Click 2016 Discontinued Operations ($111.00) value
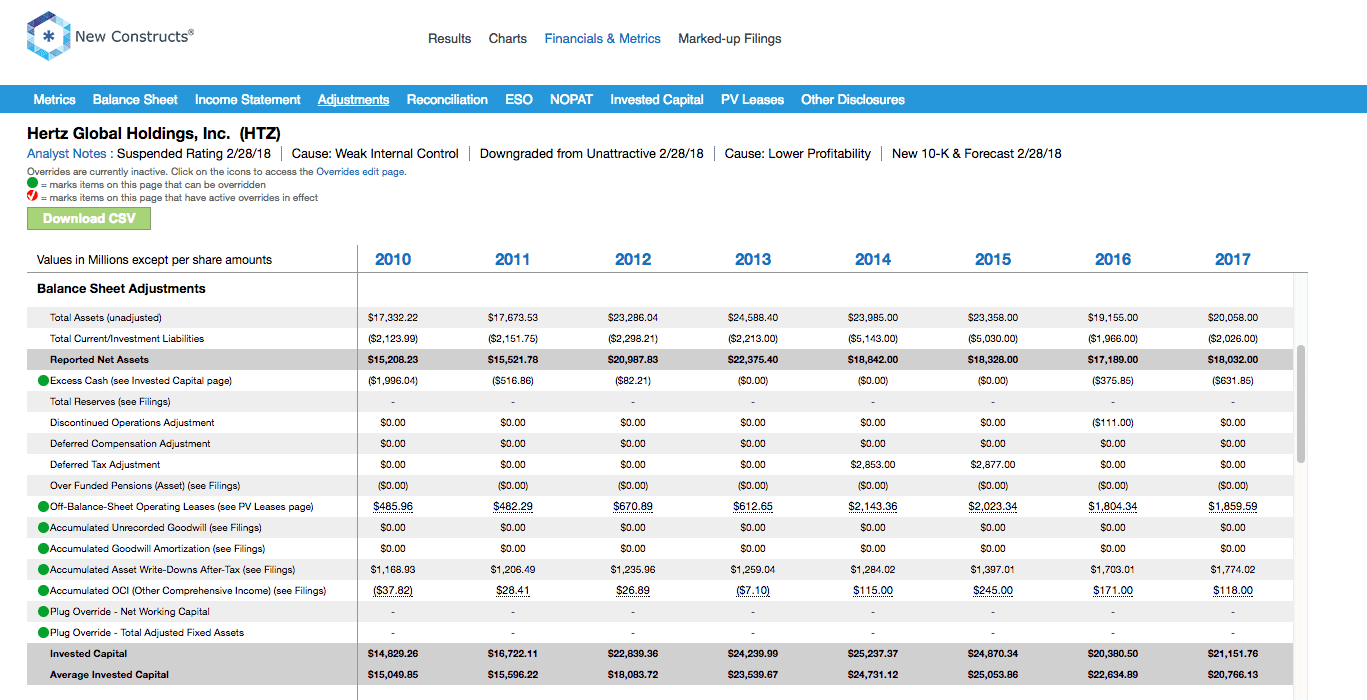The height and width of the screenshot is (700, 1367). 1113,423
